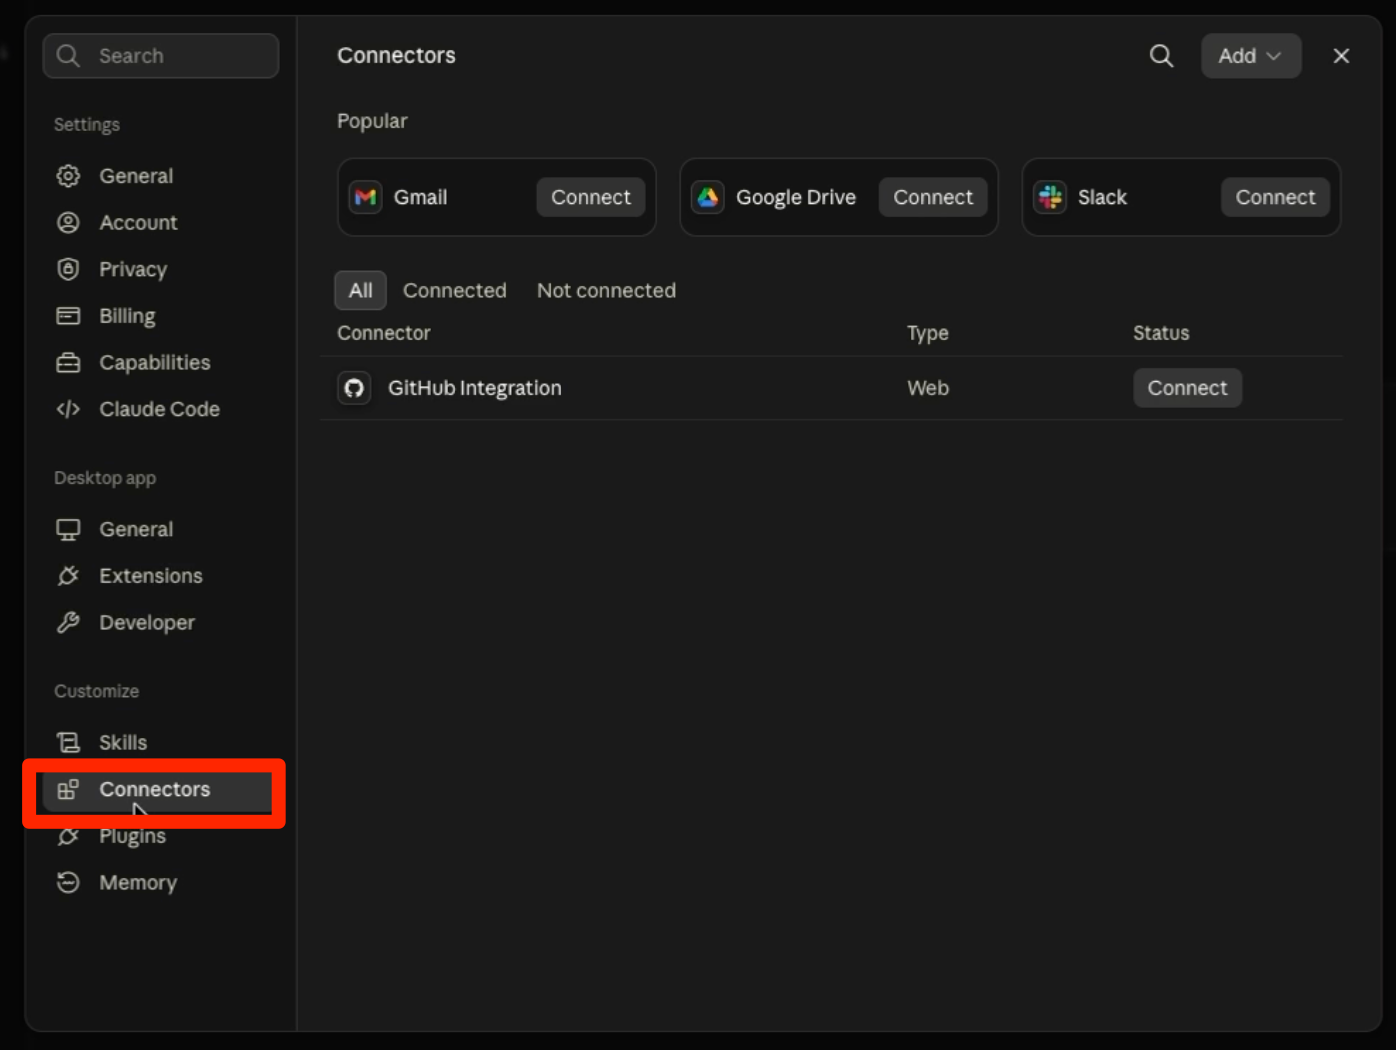The width and height of the screenshot is (1396, 1050).
Task: Open Skills label under Customize
Action: pyautogui.click(x=123, y=742)
